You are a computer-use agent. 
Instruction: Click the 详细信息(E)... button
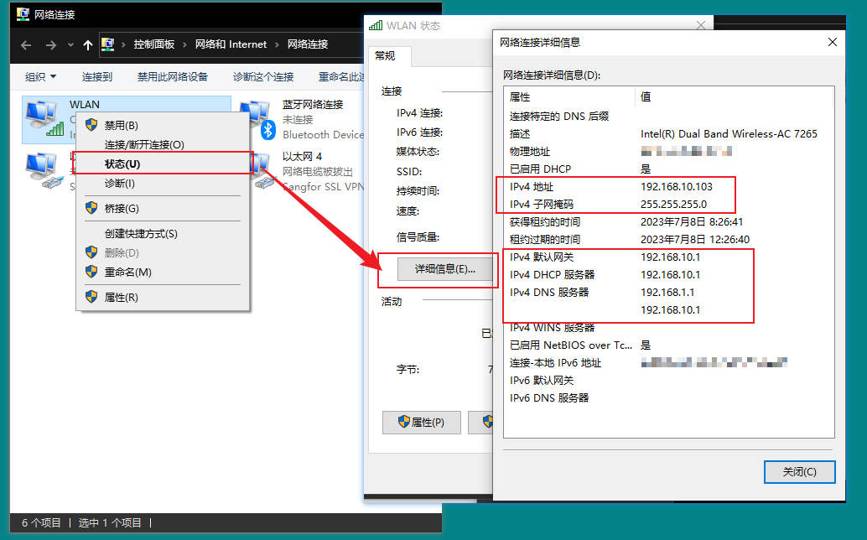[x=438, y=269]
